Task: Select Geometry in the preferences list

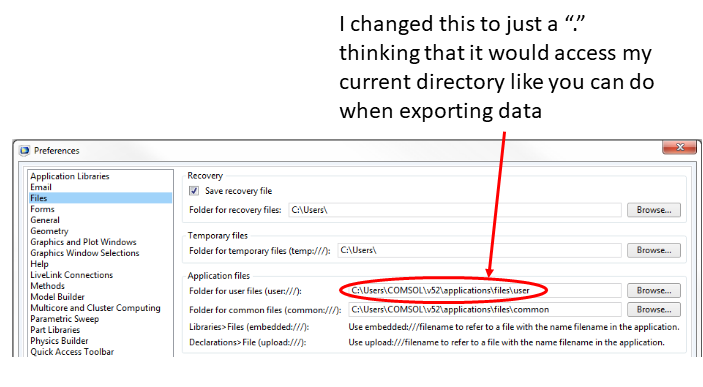Action: point(49,231)
